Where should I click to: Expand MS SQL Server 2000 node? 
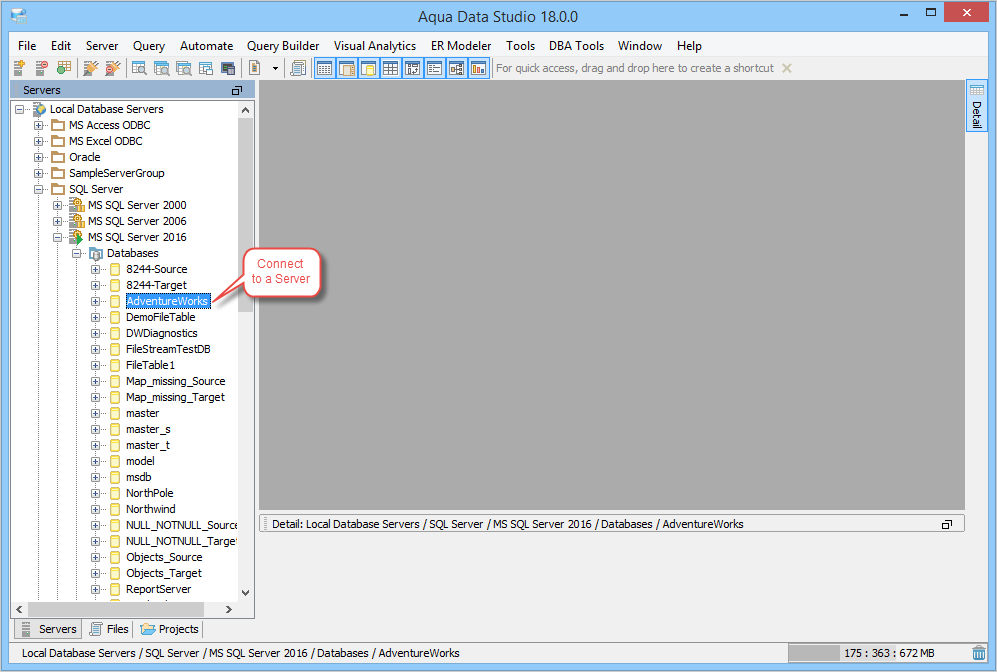coord(58,205)
